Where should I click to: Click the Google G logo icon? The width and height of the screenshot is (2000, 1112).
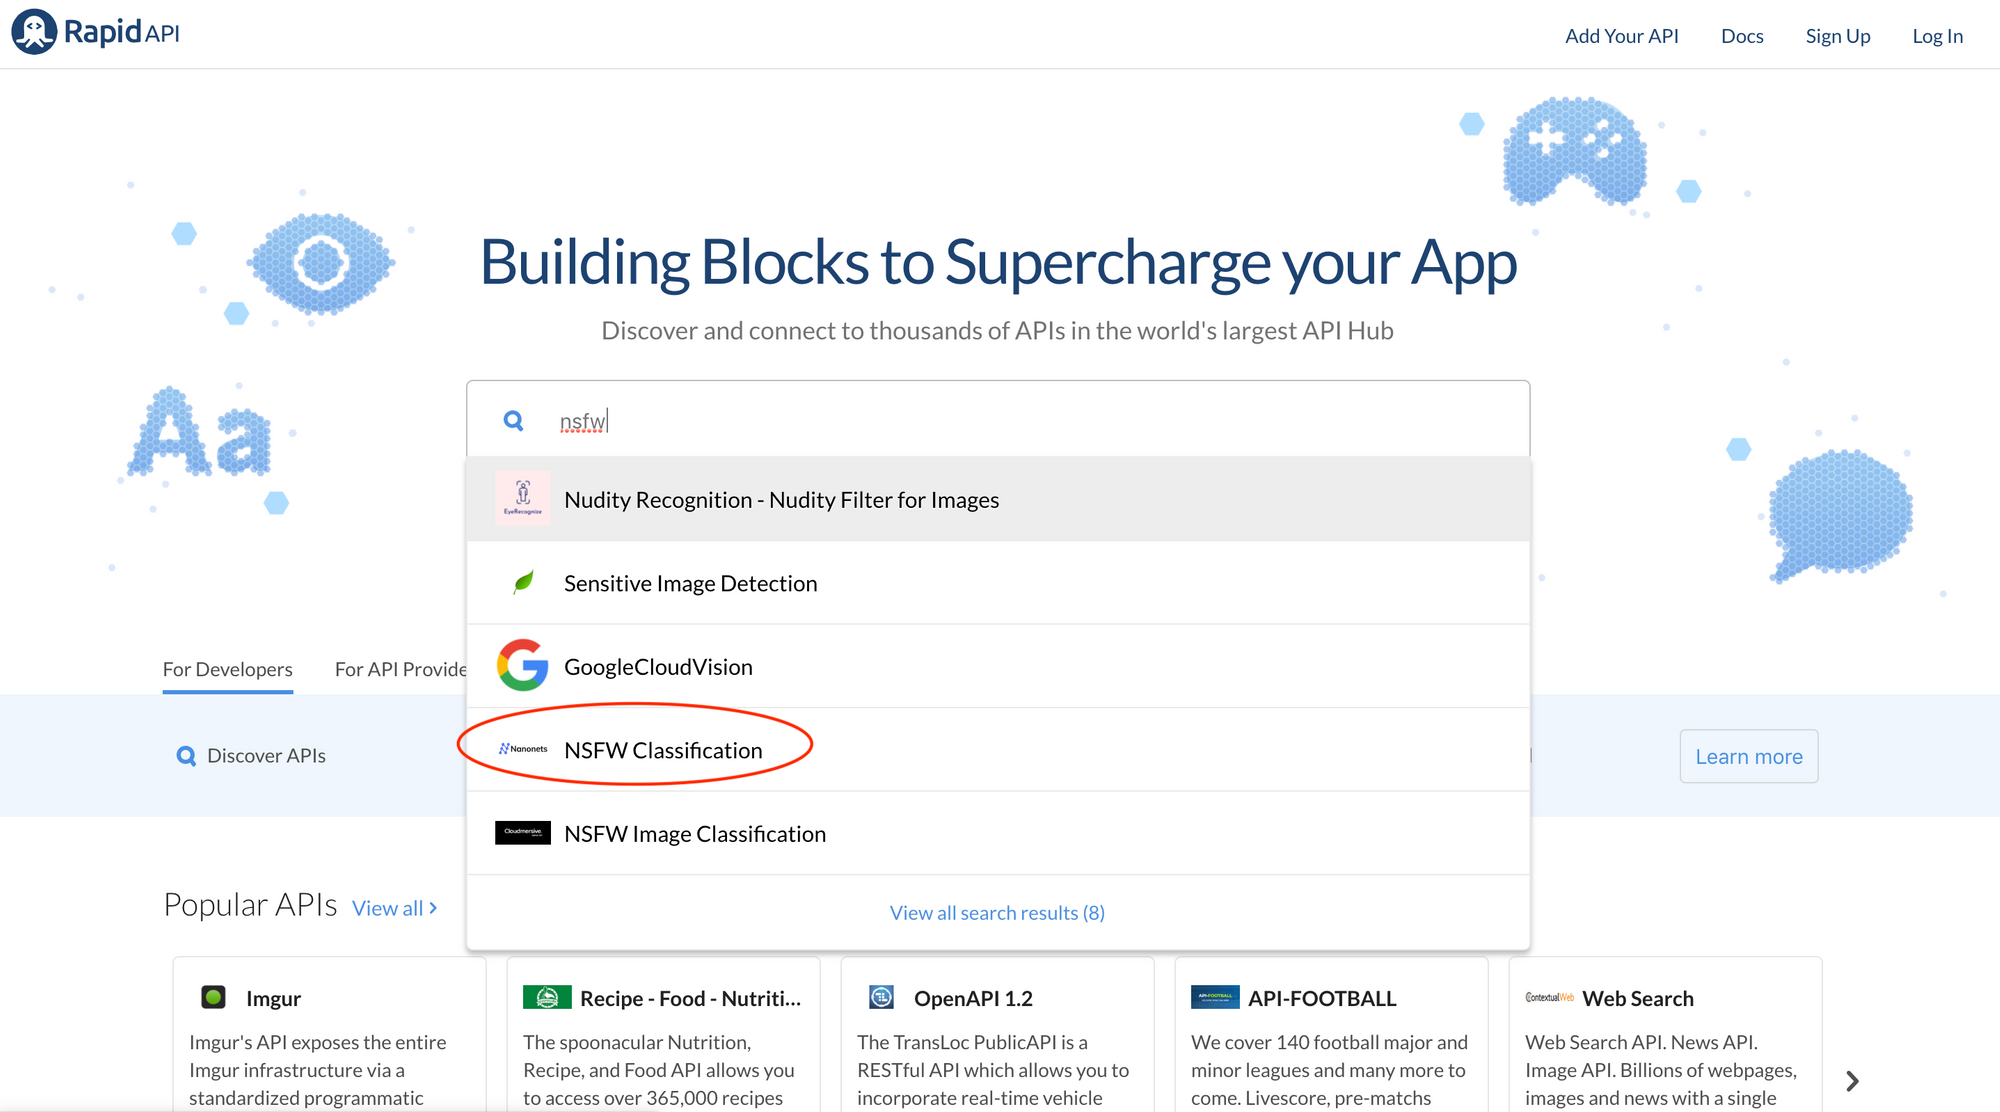(x=523, y=666)
